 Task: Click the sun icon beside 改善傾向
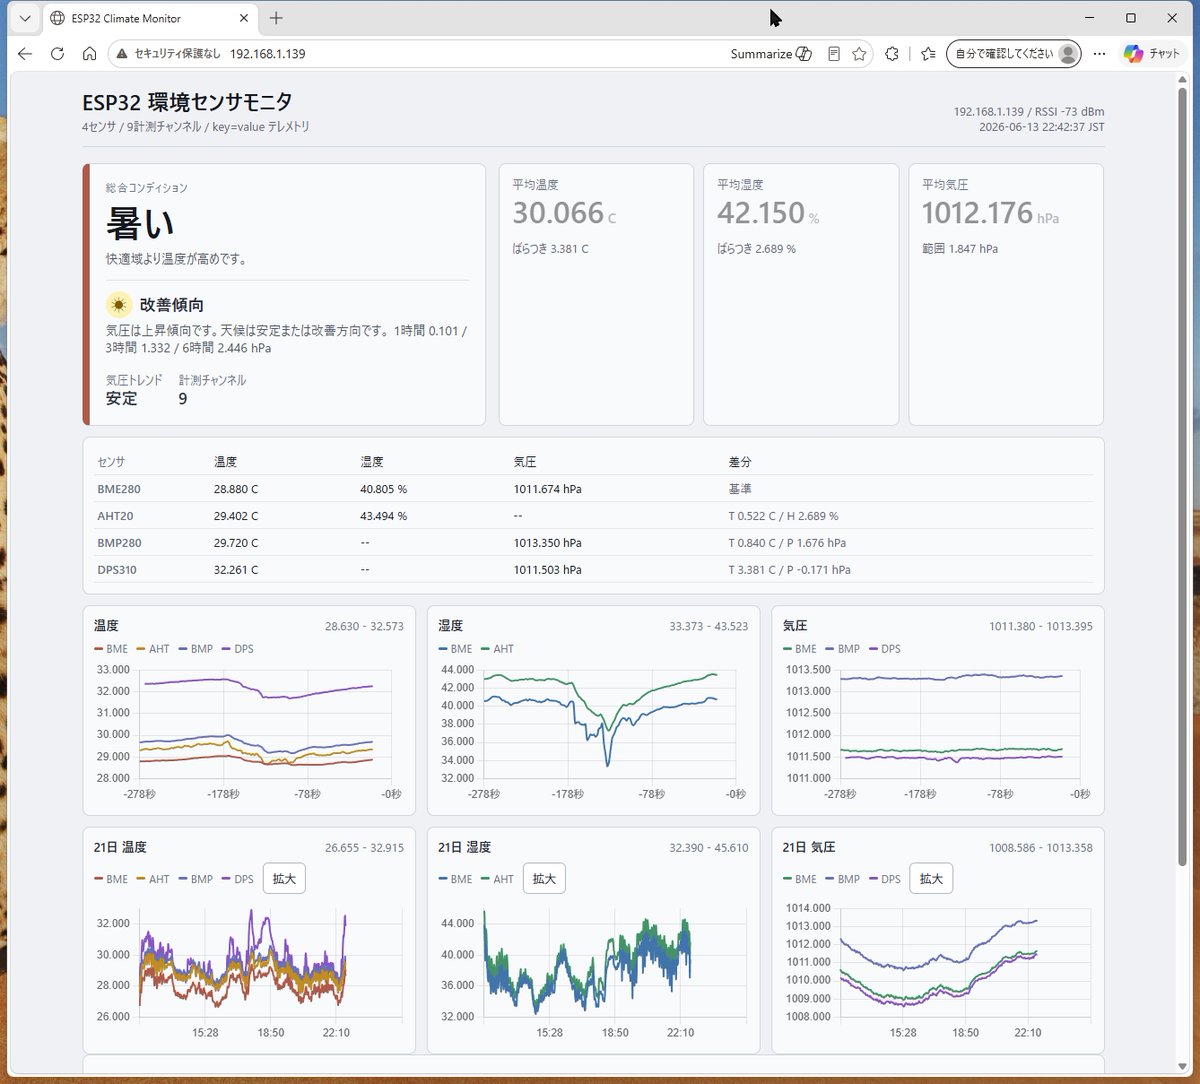119,305
